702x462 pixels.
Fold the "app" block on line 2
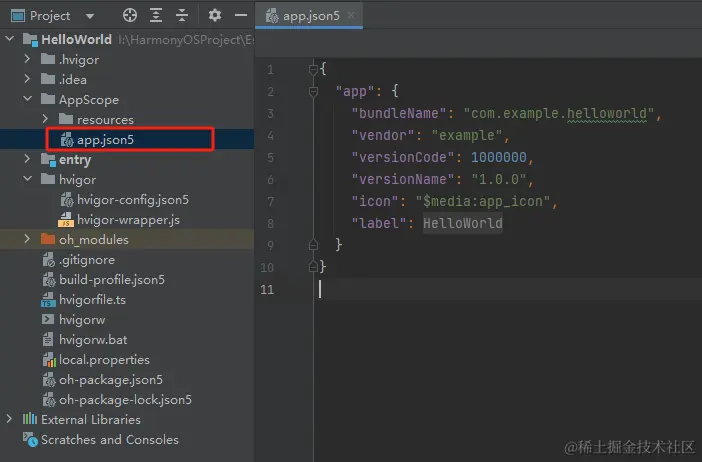point(313,92)
